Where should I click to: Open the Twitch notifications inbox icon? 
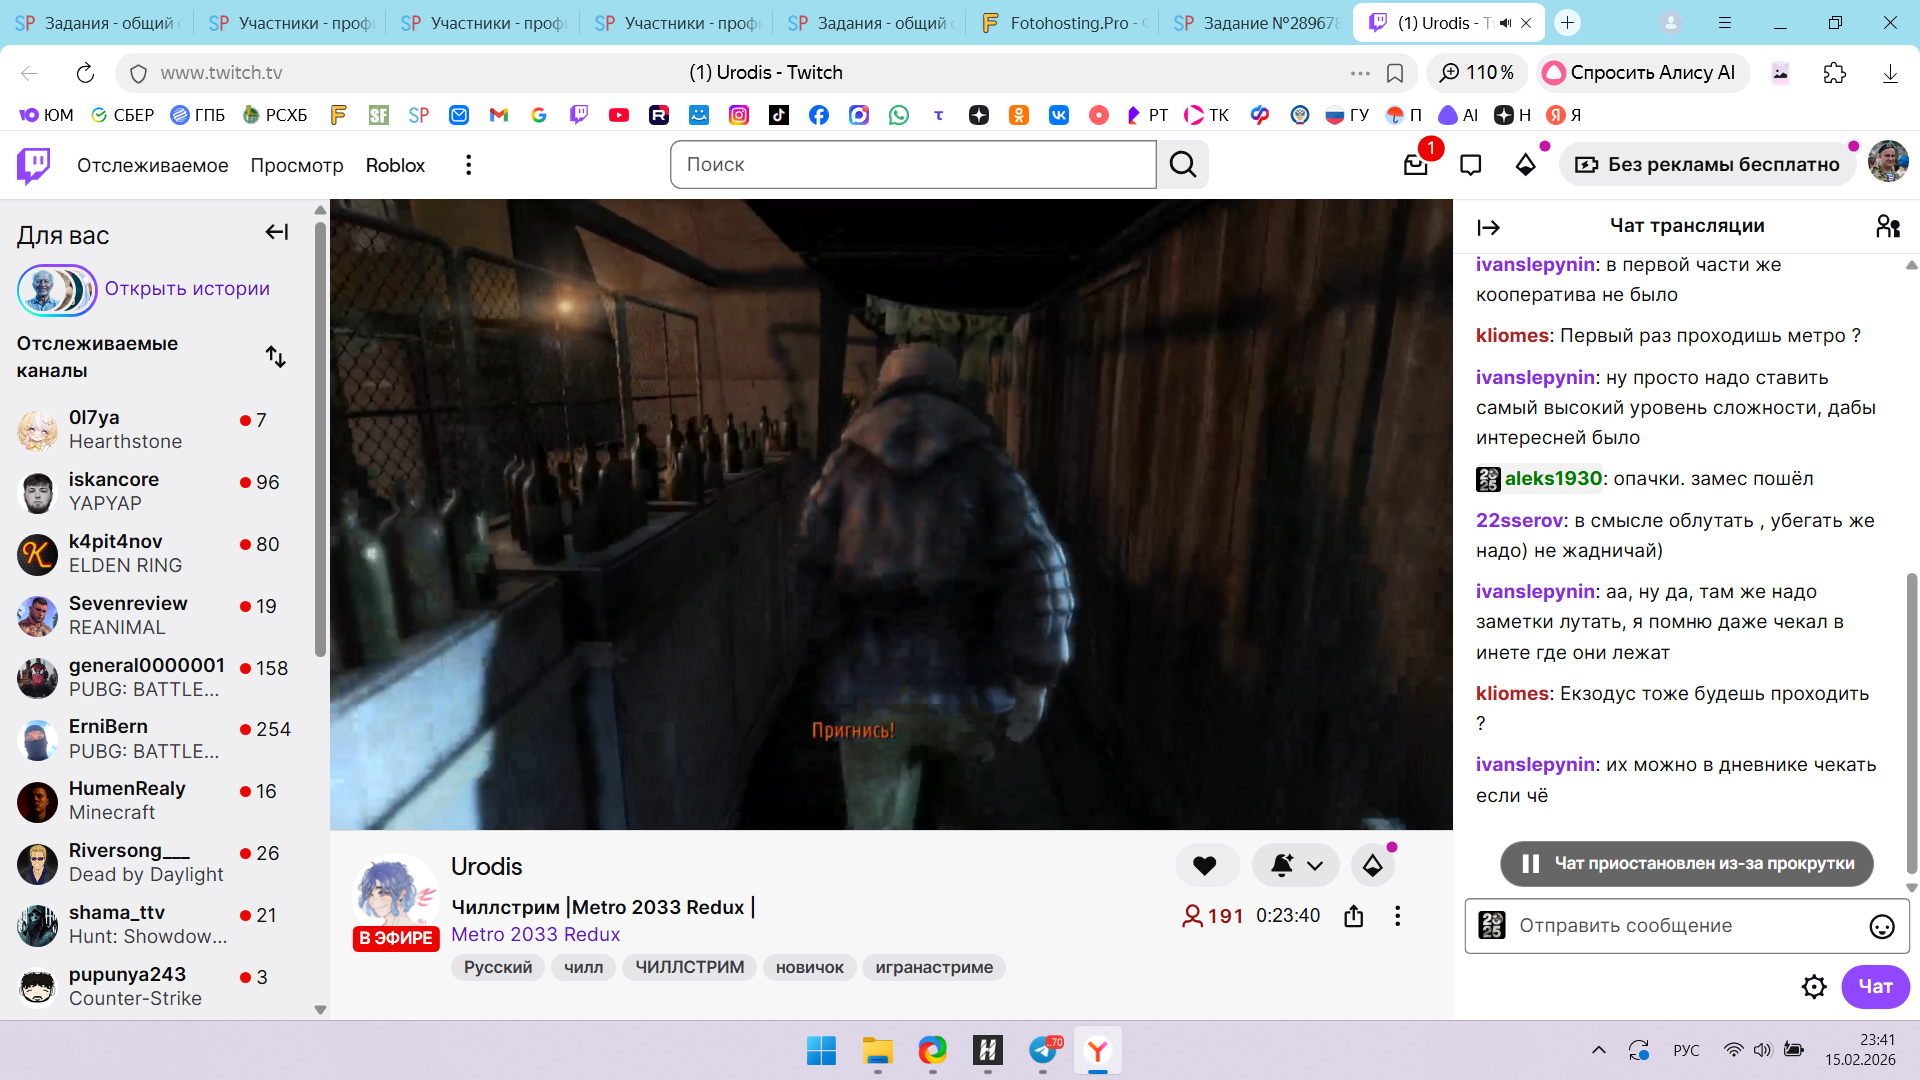[x=1415, y=165]
